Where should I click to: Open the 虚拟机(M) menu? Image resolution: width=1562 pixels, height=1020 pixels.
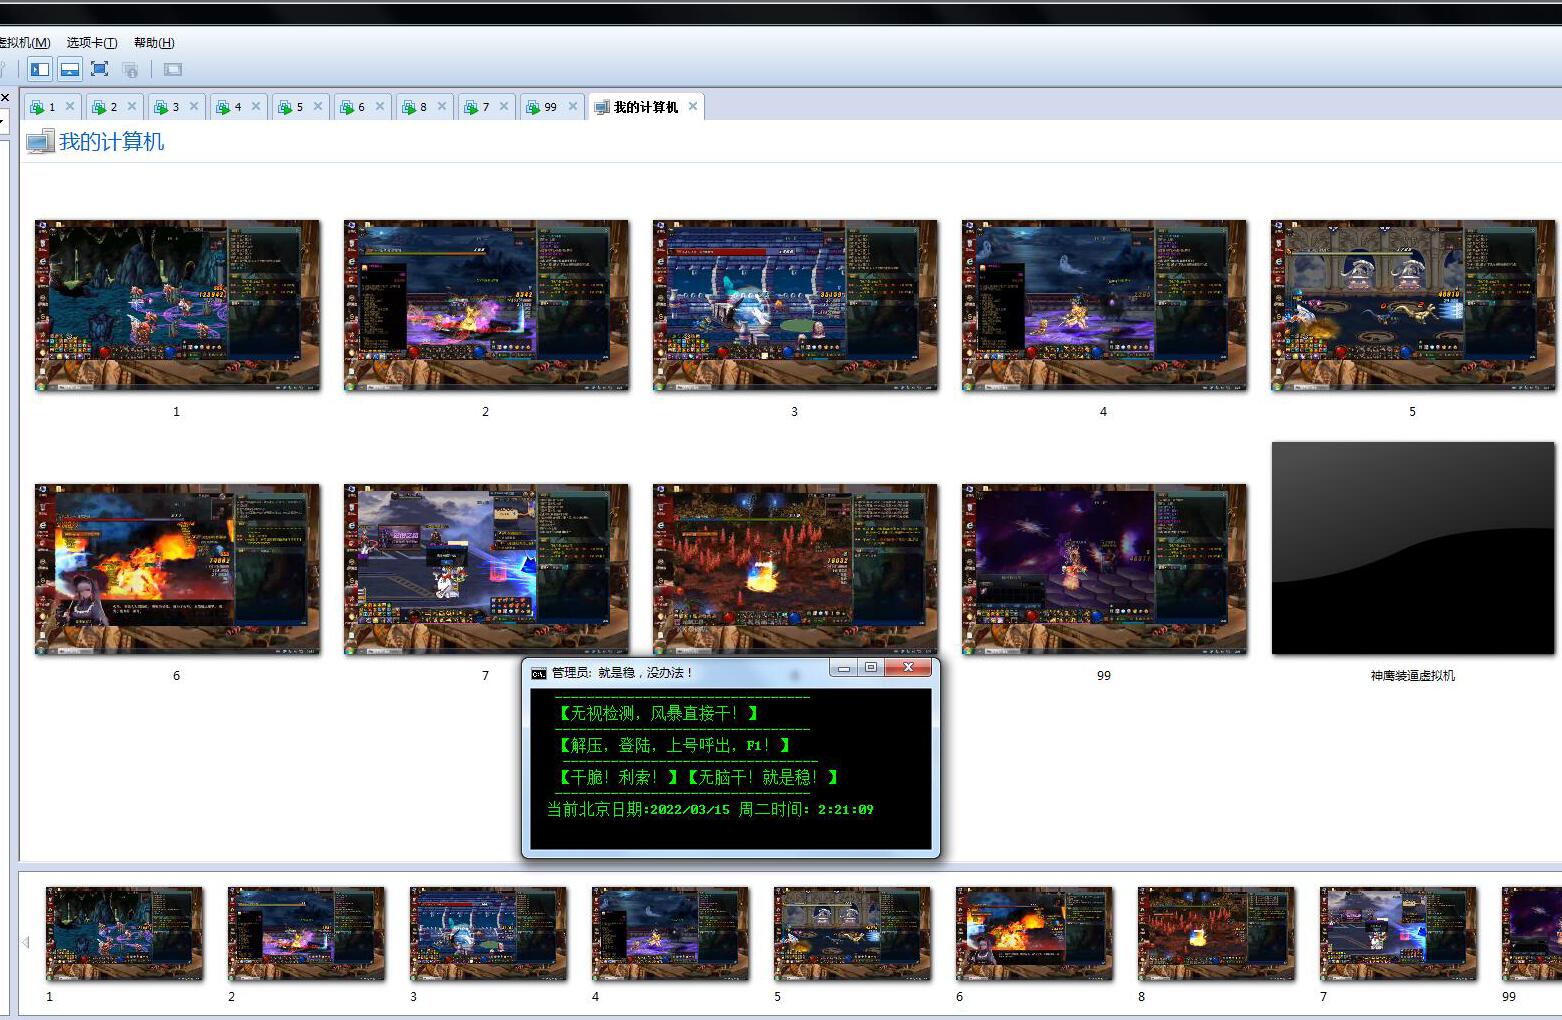click(24, 43)
